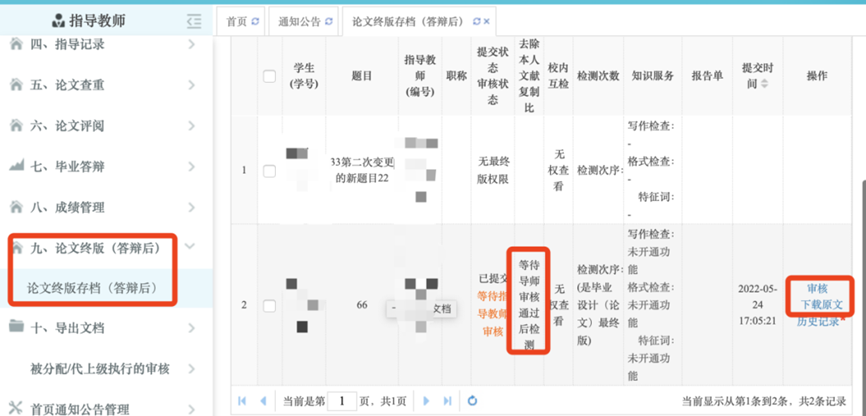
Task: Click the page number input field
Action: (342, 401)
